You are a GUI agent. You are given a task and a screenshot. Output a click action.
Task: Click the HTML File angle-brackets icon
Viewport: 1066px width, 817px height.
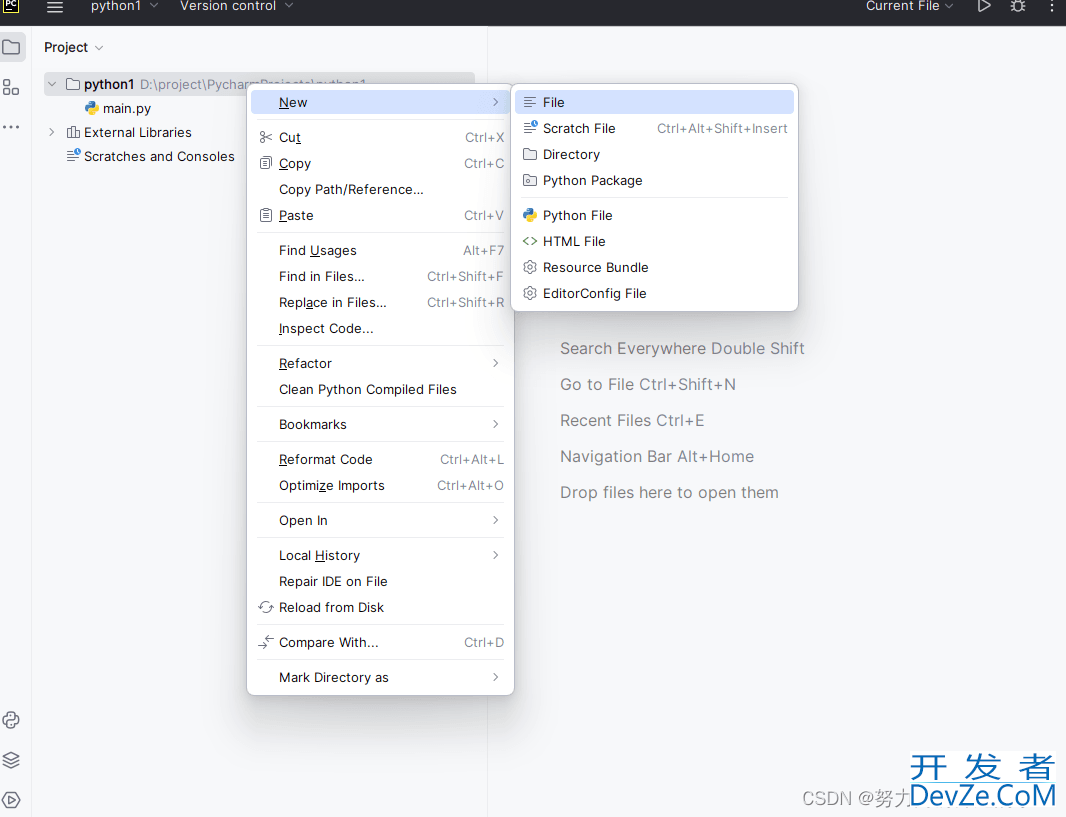tap(530, 241)
